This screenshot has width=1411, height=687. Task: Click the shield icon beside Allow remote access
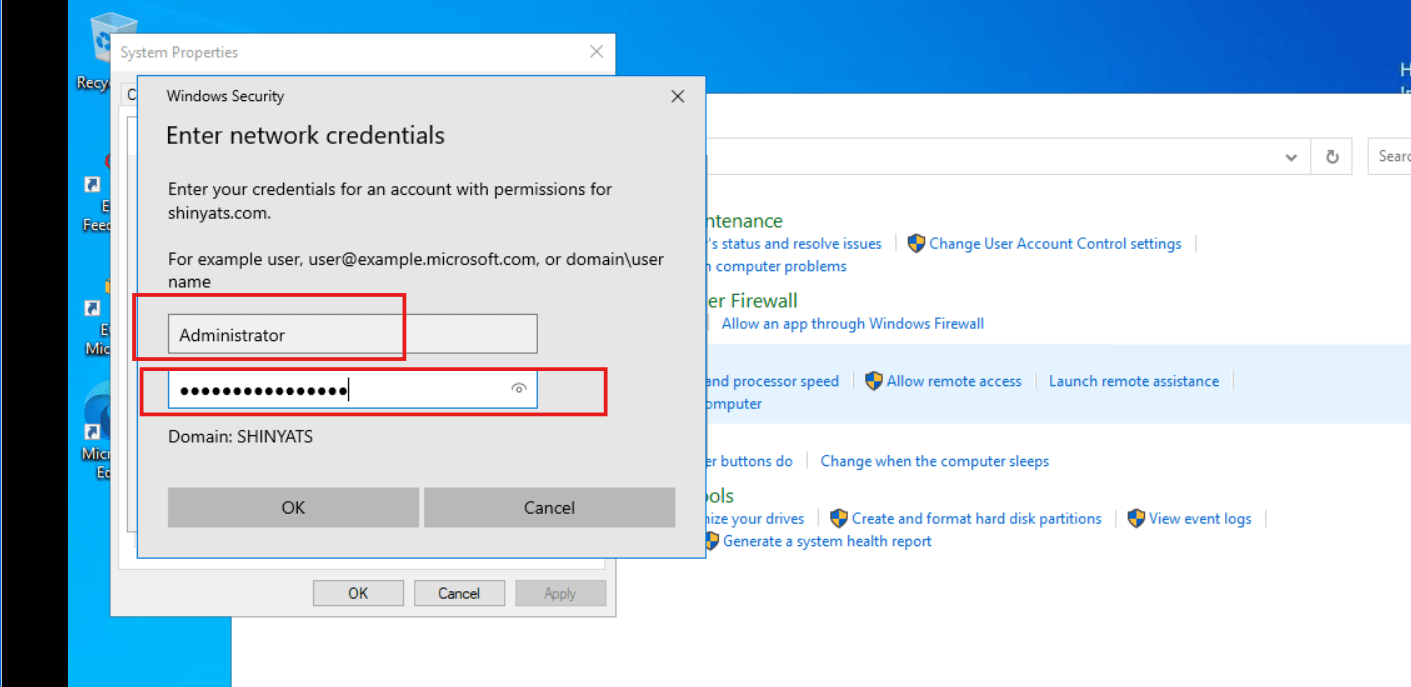(874, 381)
